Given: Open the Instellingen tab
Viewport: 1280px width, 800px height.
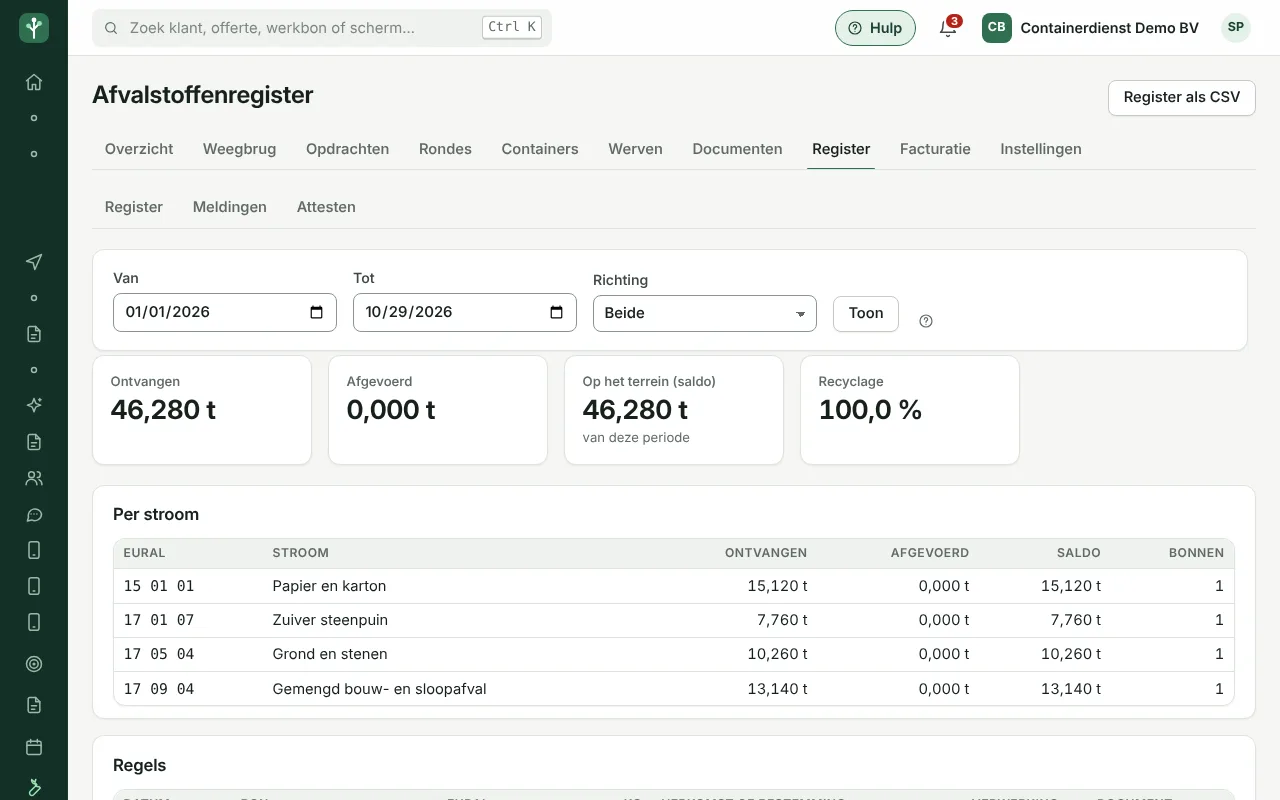Looking at the screenshot, I should coord(1041,149).
